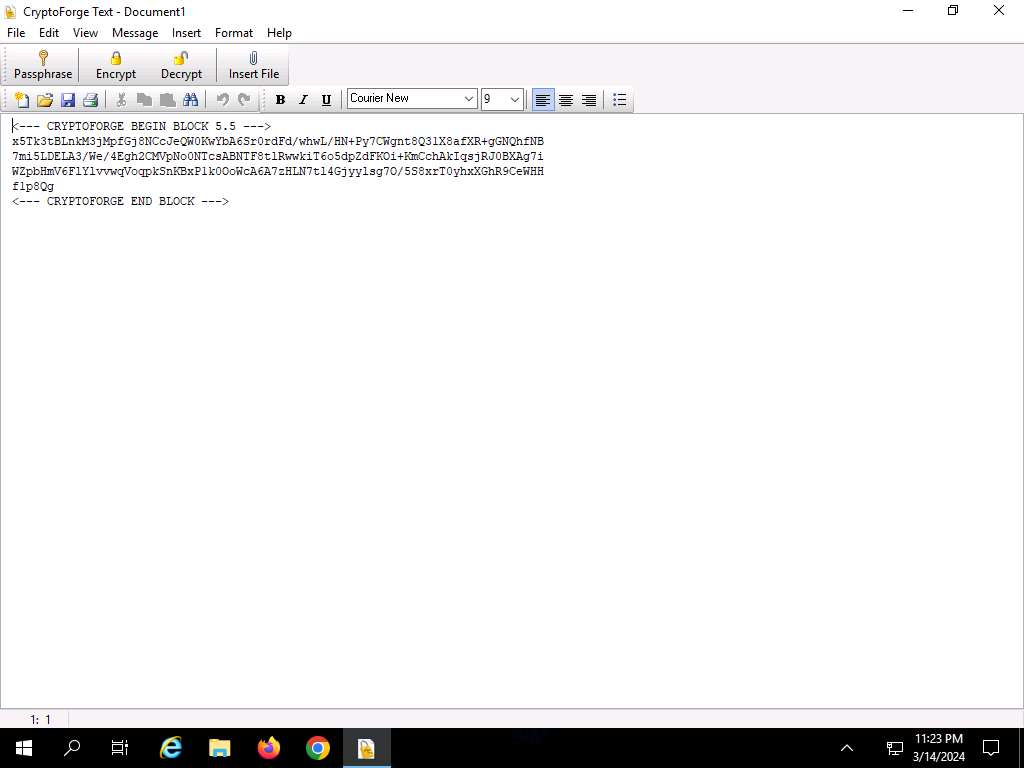Screen dimensions: 1024x768
Task: Encrypt the document with the padlock button
Action: [x=116, y=66]
